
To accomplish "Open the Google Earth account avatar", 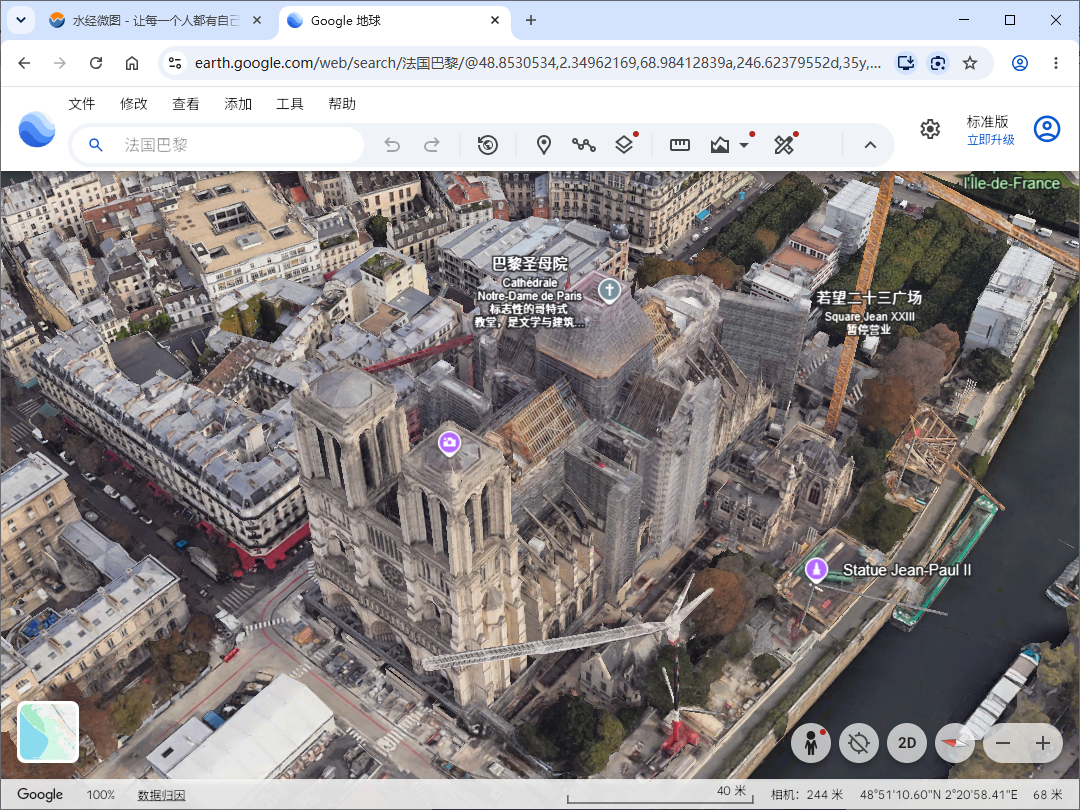I will [x=1046, y=129].
